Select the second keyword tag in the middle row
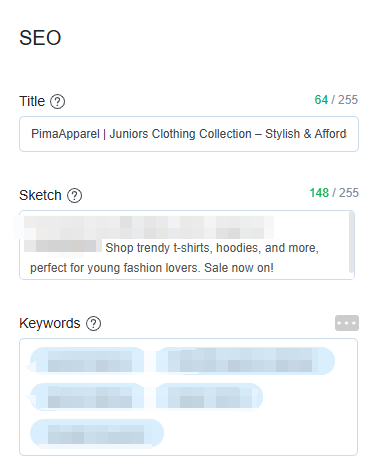Screen dimensions: 372x467 click(209, 397)
